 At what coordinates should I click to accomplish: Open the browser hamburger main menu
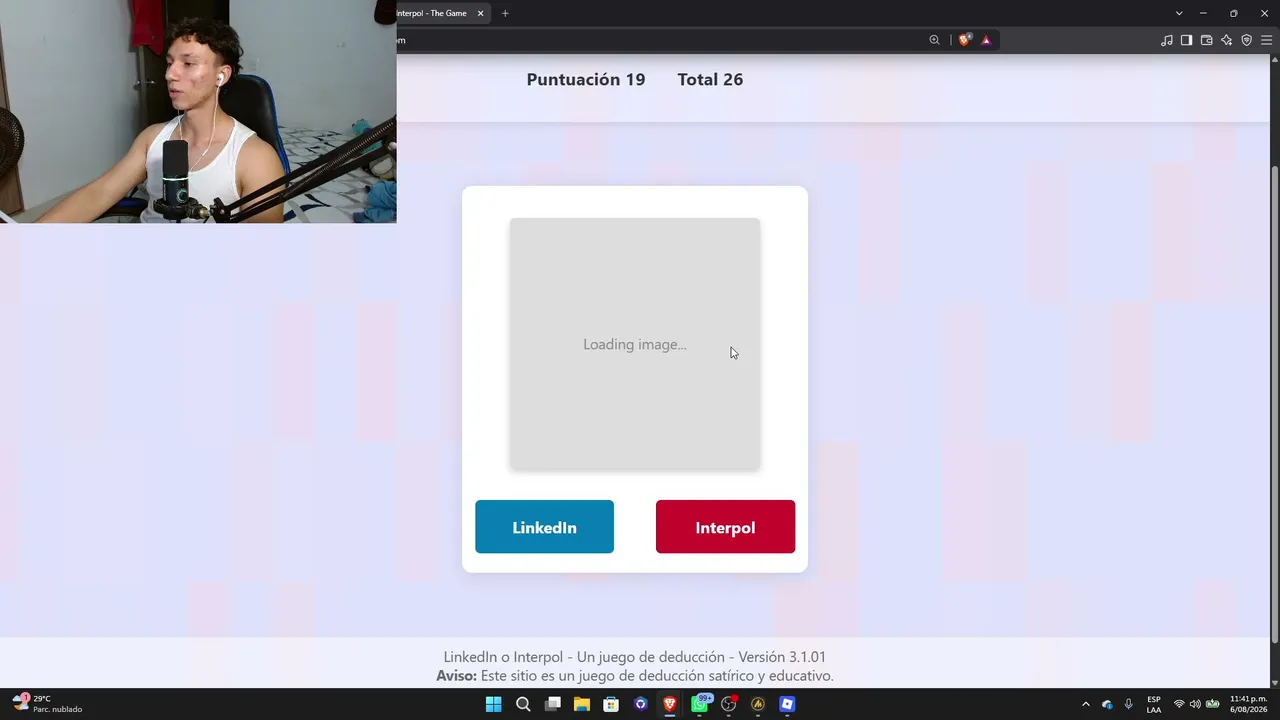[1266, 40]
